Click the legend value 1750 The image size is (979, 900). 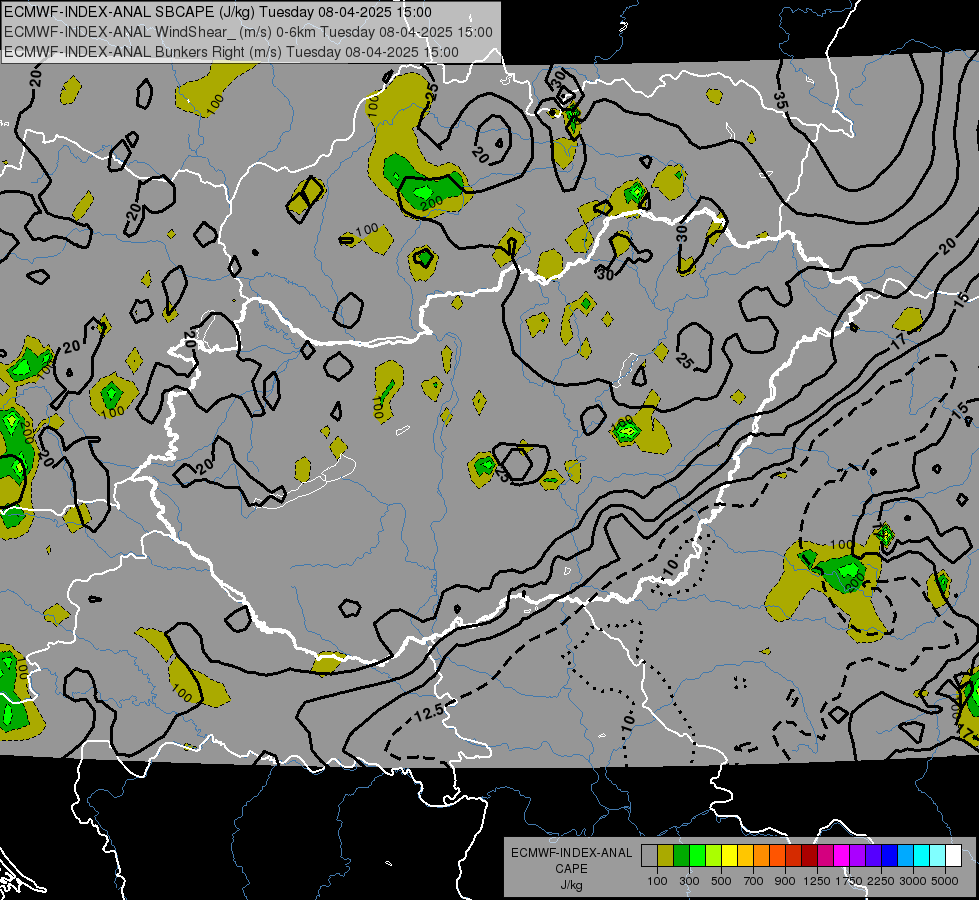coord(849,881)
